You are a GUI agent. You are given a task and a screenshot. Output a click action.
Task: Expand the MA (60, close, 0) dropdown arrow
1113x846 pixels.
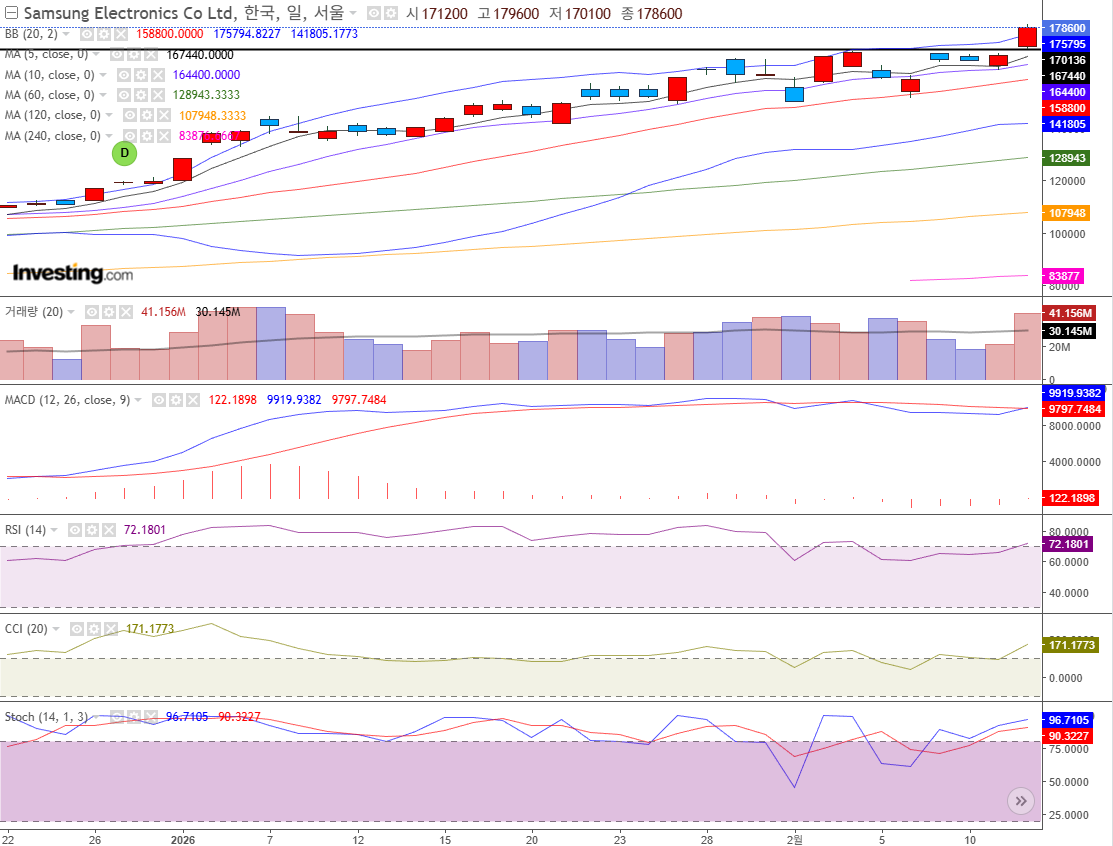(103, 94)
